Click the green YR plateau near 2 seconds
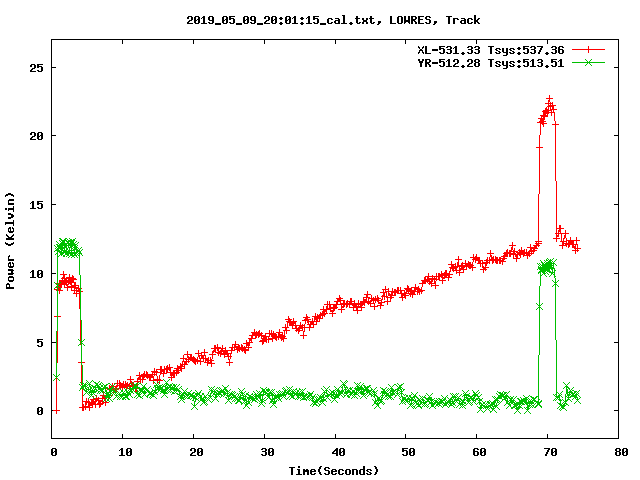Image resolution: width=640 pixels, height=480 pixels. point(68,248)
